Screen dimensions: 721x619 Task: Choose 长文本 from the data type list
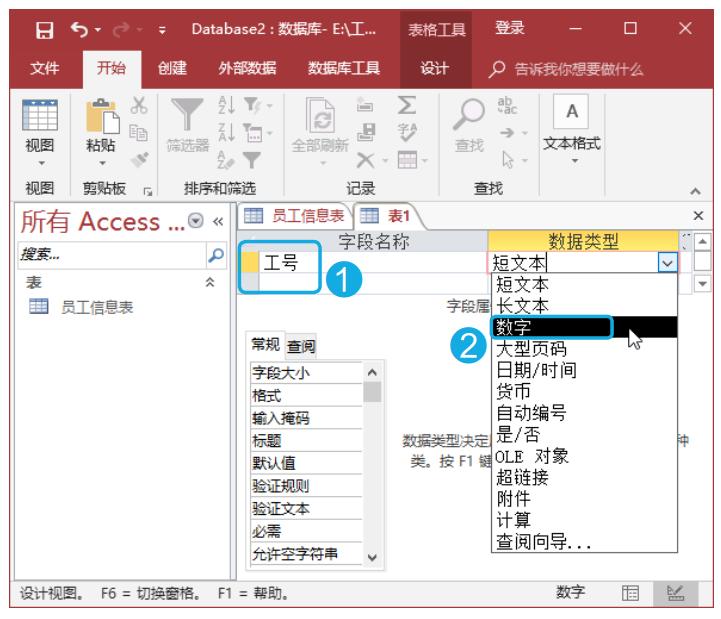(x=584, y=306)
